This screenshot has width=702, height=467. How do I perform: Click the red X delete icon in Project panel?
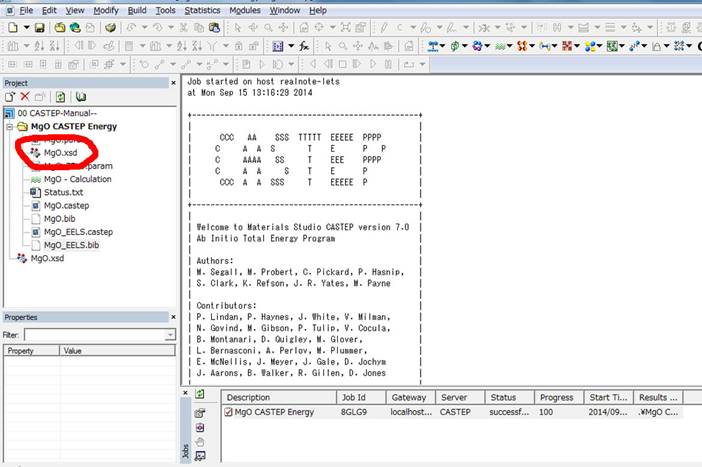[x=25, y=96]
